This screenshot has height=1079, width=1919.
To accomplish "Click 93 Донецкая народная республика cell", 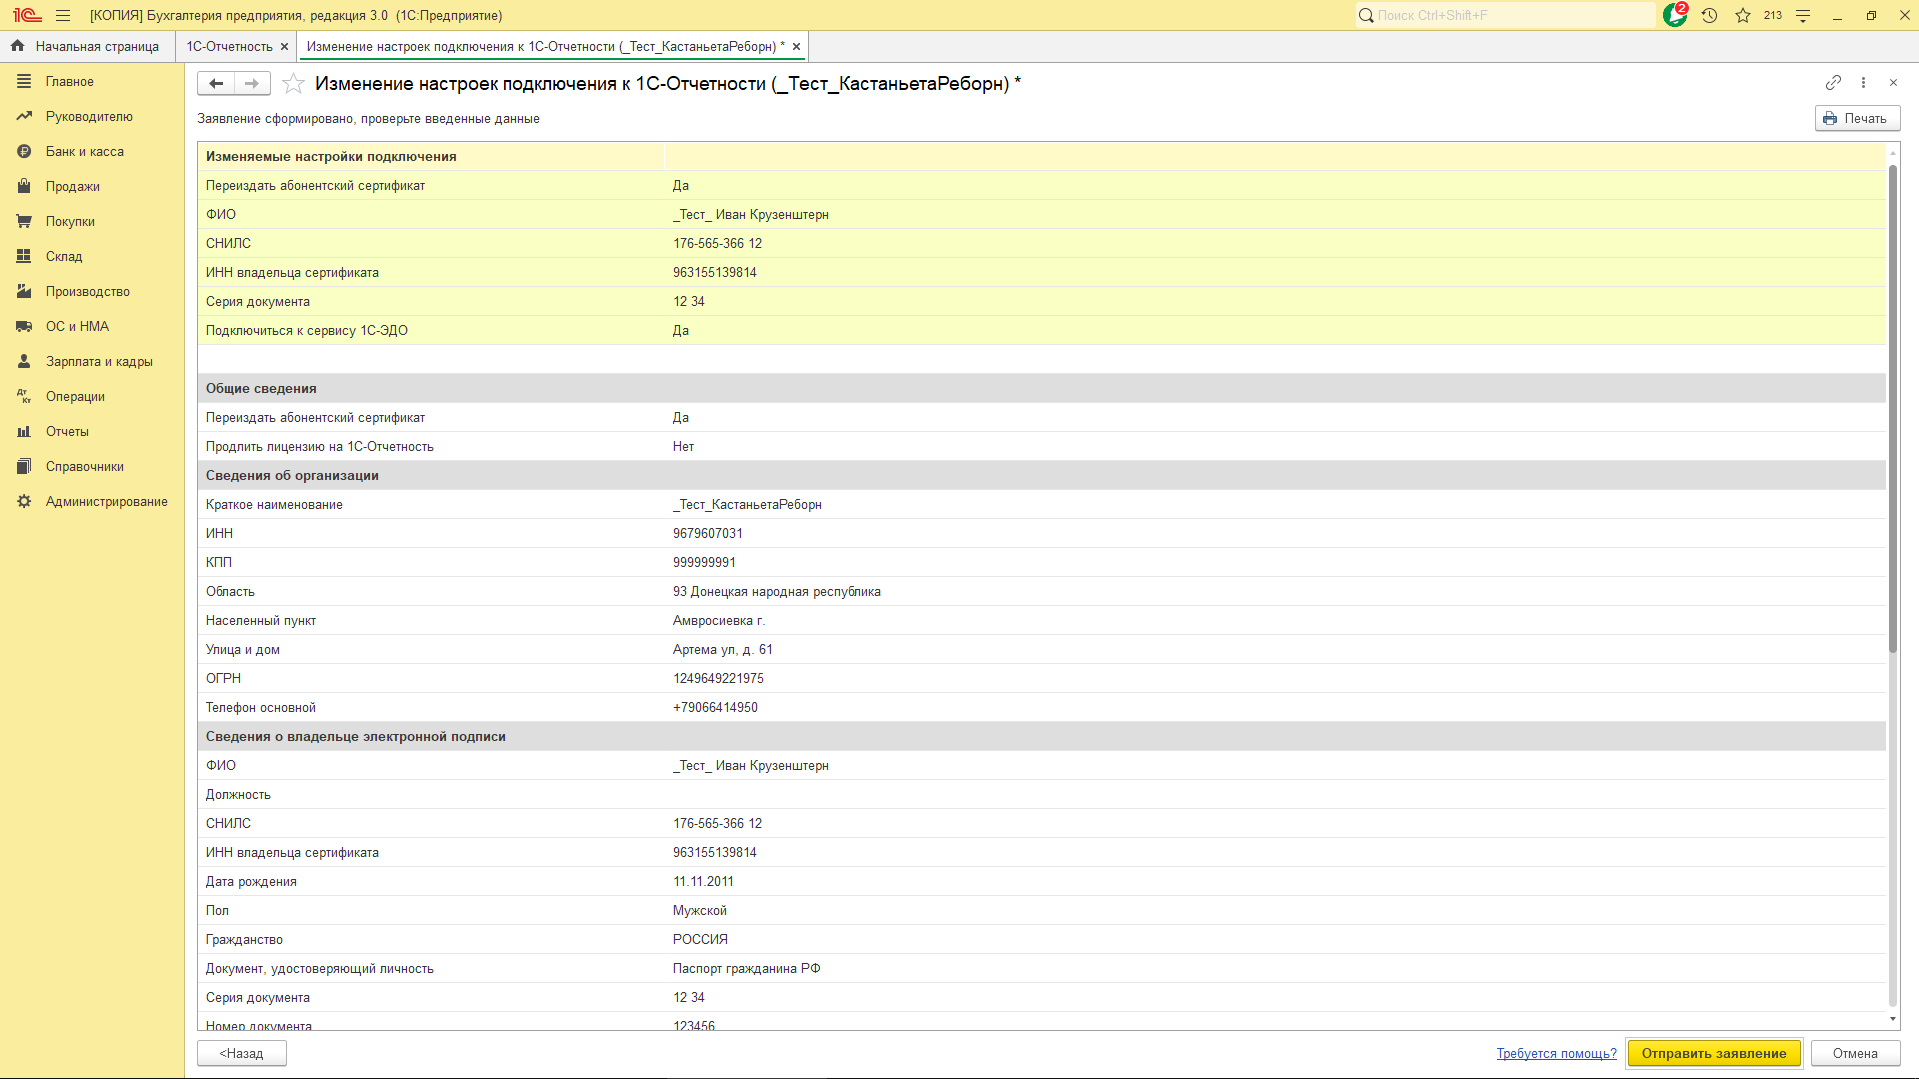I will 777,591.
